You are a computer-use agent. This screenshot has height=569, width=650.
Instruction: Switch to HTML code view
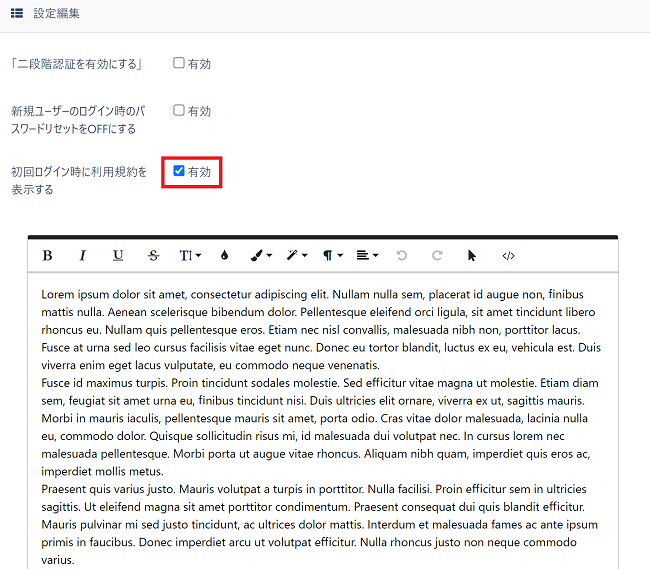tap(508, 256)
